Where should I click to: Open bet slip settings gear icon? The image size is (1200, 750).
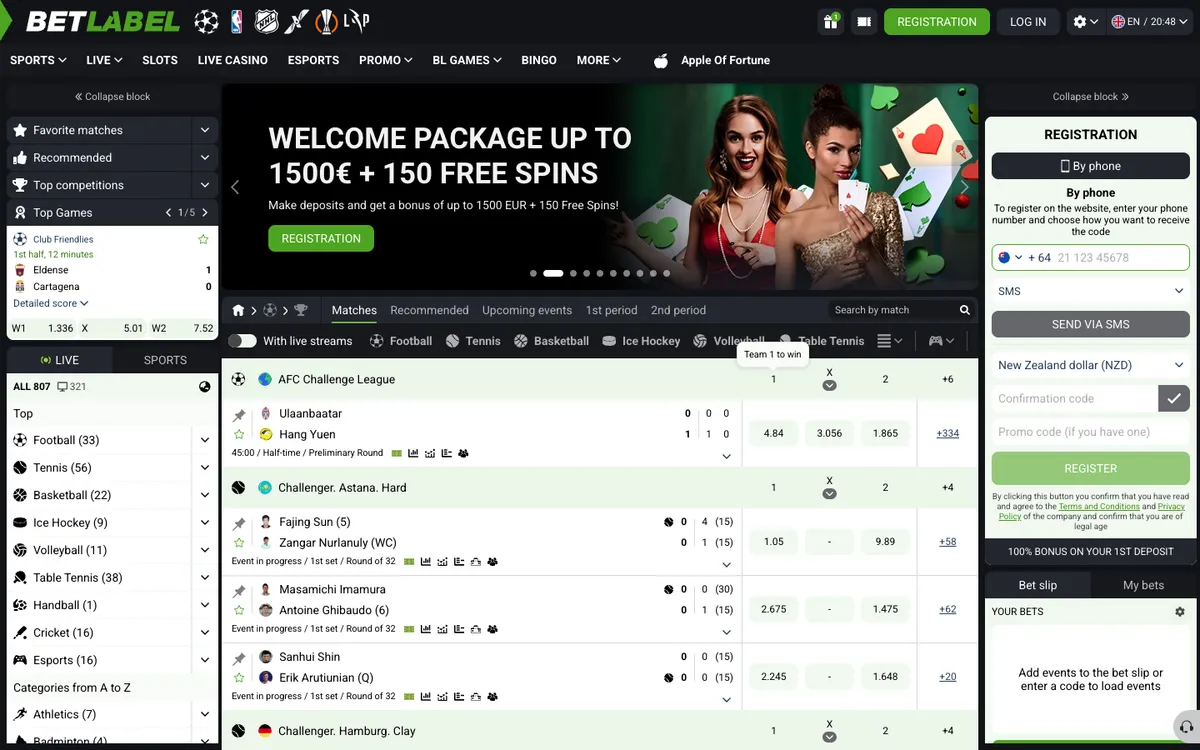(x=1179, y=611)
